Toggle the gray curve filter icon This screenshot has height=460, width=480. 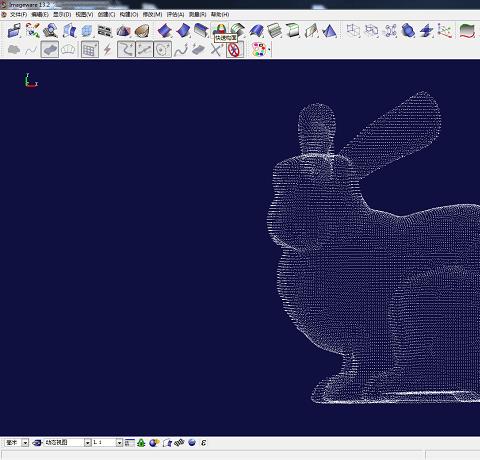point(31,50)
